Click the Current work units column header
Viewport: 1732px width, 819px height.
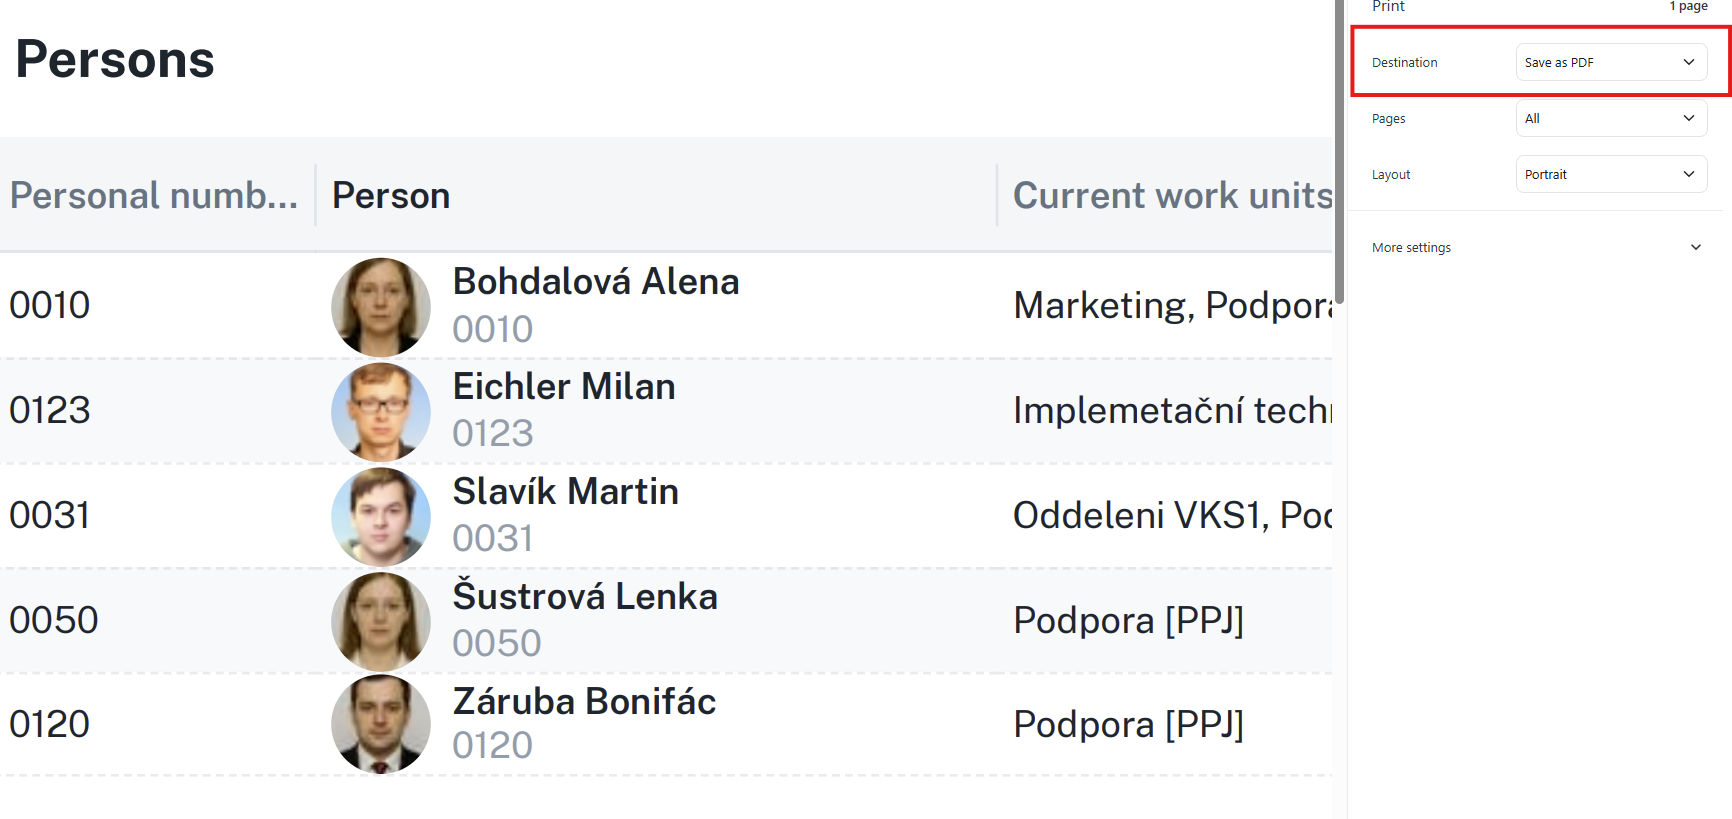(x=1171, y=196)
